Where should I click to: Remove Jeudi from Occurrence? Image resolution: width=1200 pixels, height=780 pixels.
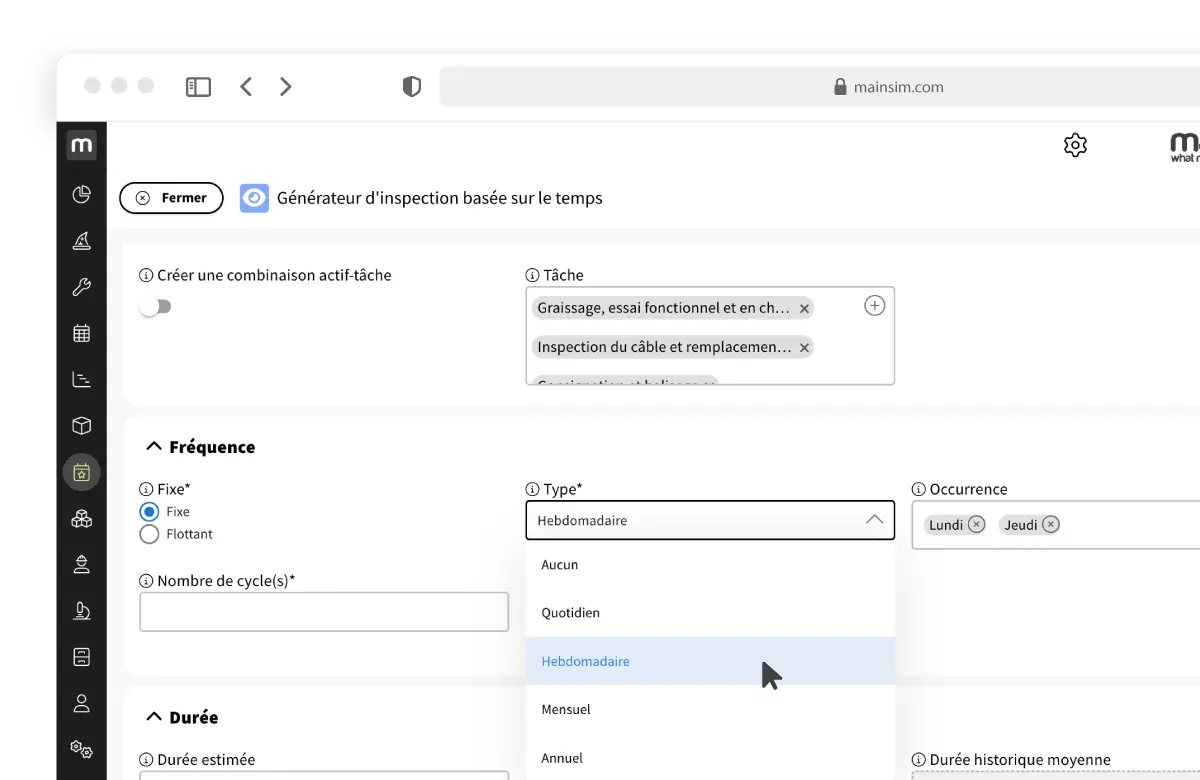click(x=1051, y=524)
